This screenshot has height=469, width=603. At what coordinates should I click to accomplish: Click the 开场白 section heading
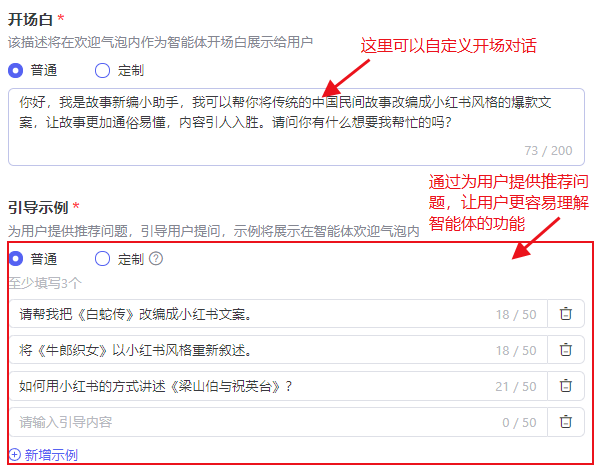[30, 19]
